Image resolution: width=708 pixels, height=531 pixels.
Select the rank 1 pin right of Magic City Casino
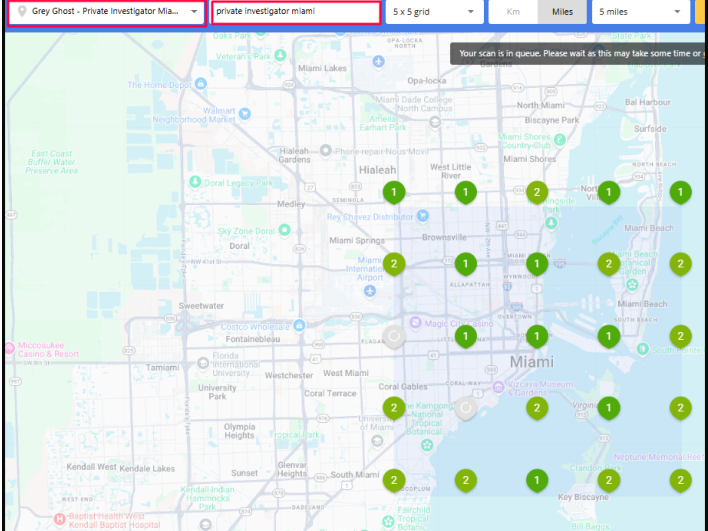[466, 336]
